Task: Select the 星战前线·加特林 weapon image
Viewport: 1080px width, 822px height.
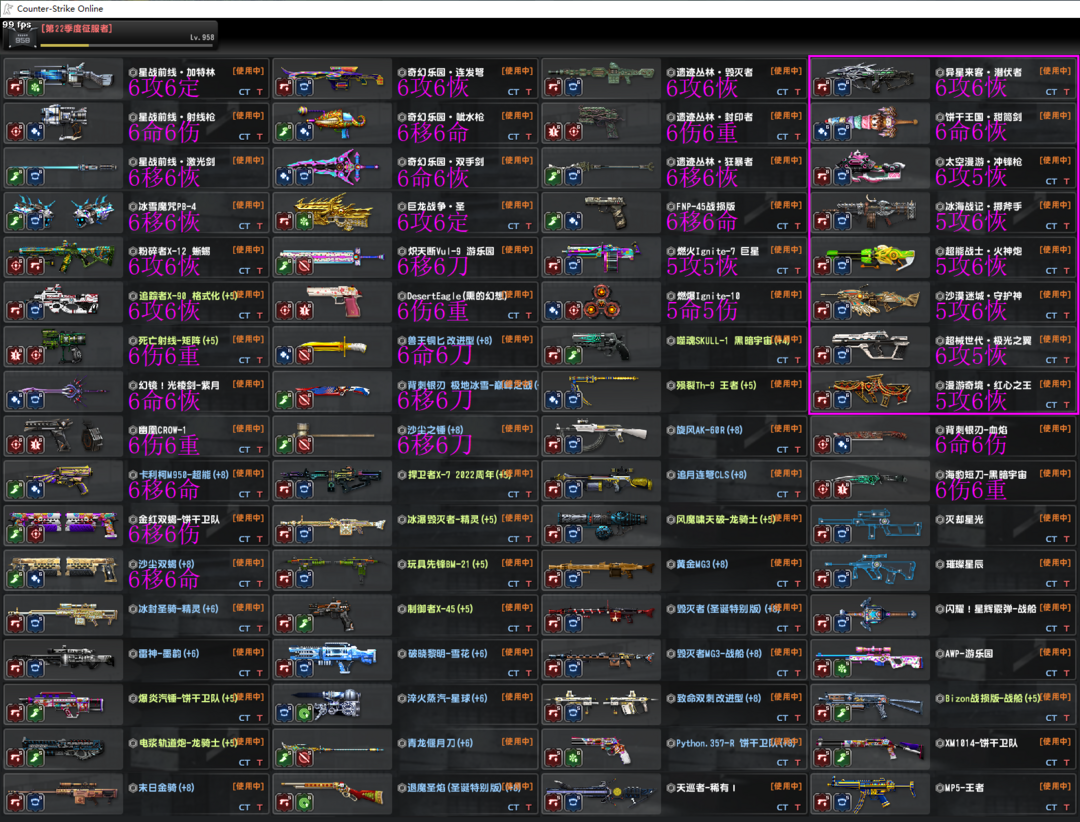Action: (63, 77)
